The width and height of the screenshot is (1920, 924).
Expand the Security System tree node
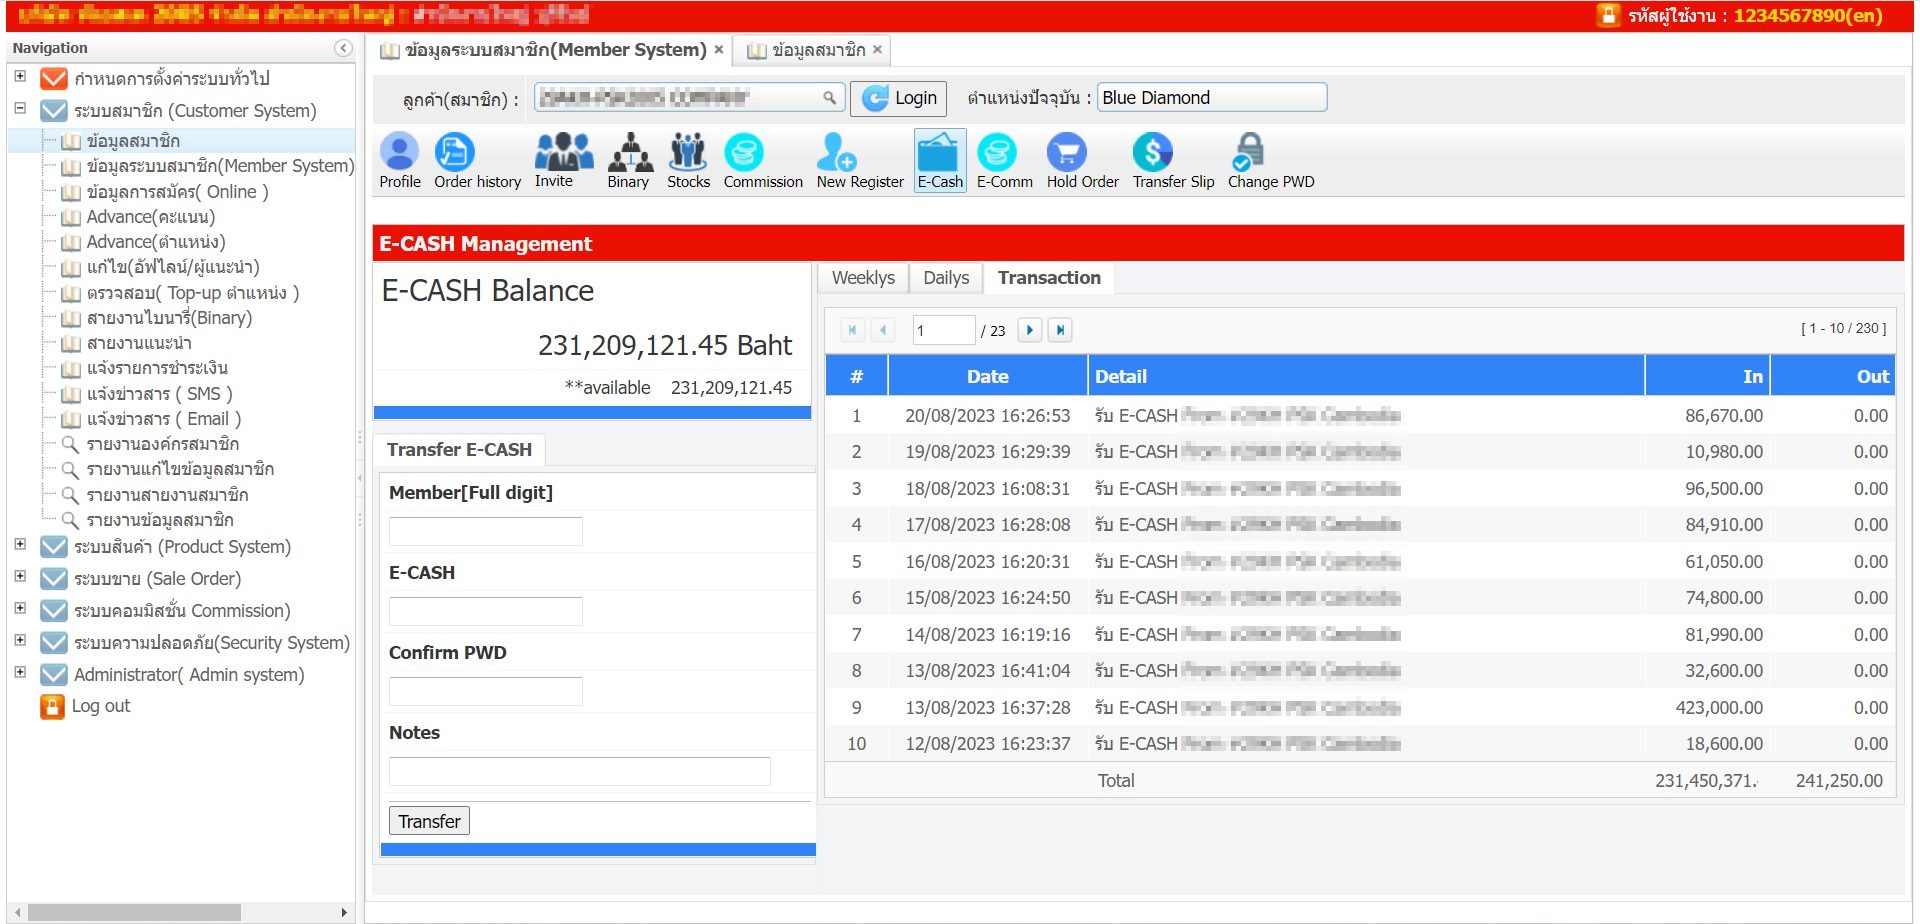tap(20, 640)
